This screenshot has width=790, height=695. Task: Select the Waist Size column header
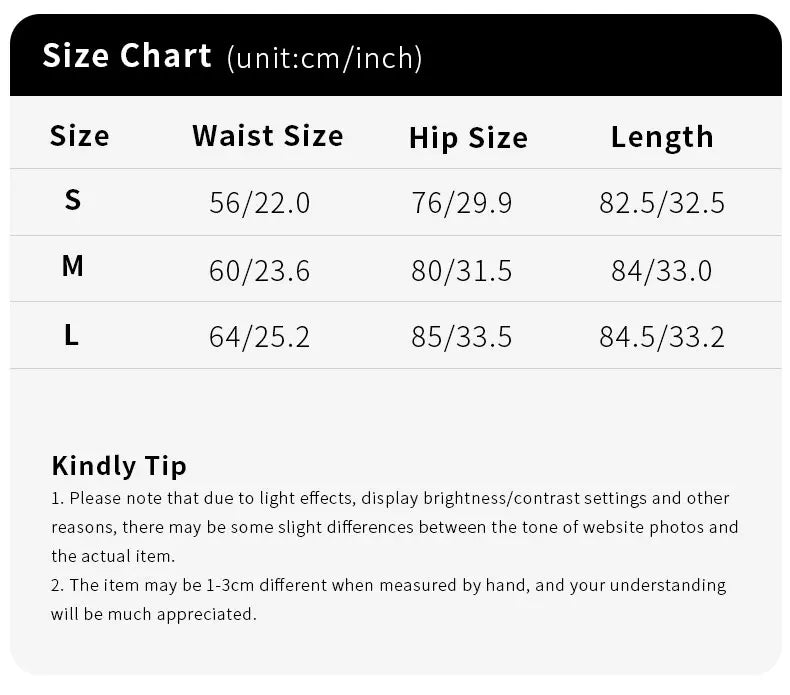point(268,136)
